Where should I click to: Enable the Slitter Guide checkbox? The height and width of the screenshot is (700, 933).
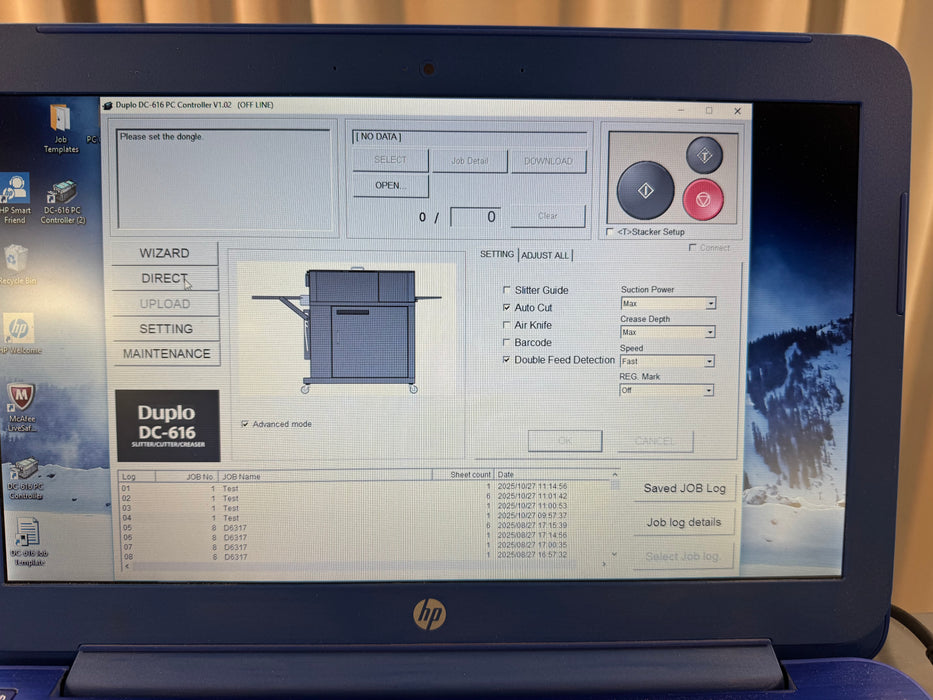click(507, 291)
